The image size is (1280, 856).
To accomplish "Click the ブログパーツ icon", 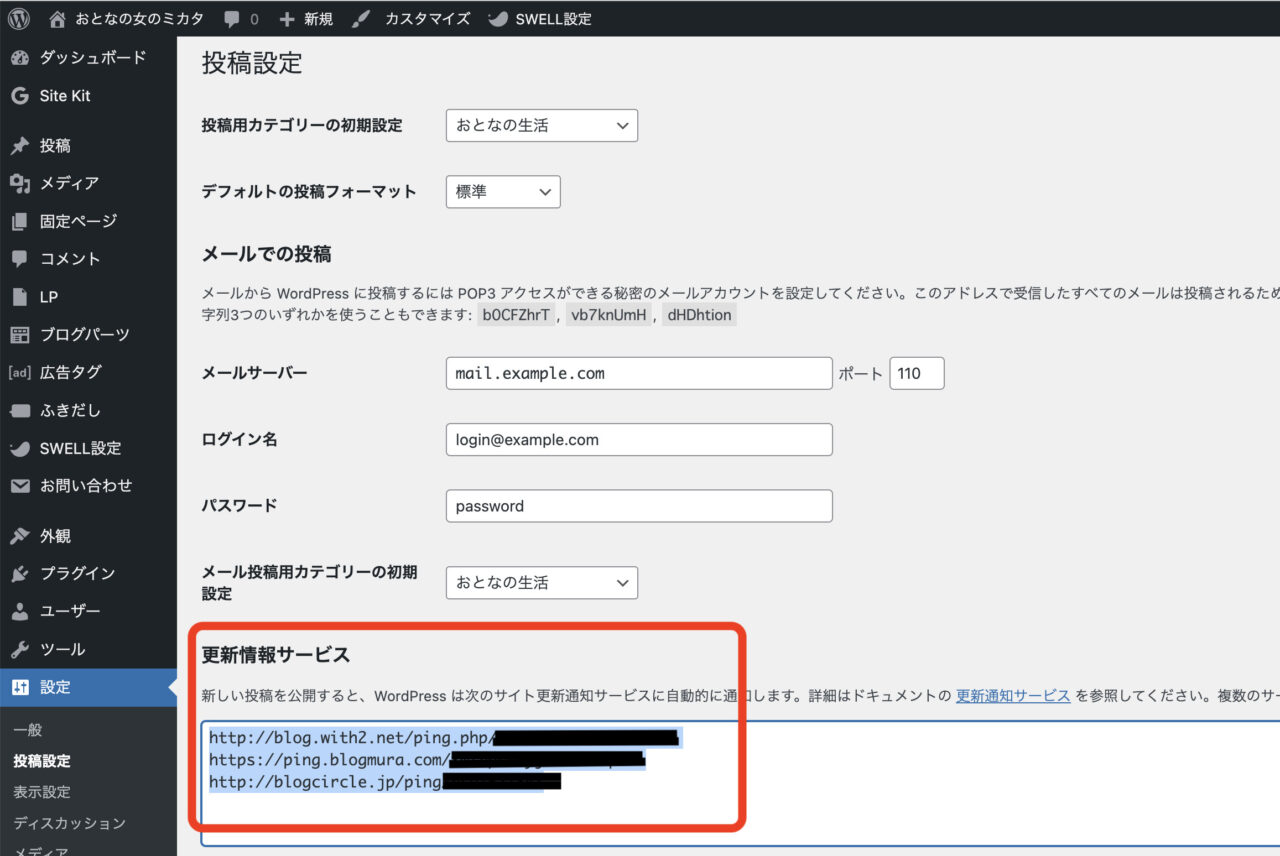I will tap(19, 334).
